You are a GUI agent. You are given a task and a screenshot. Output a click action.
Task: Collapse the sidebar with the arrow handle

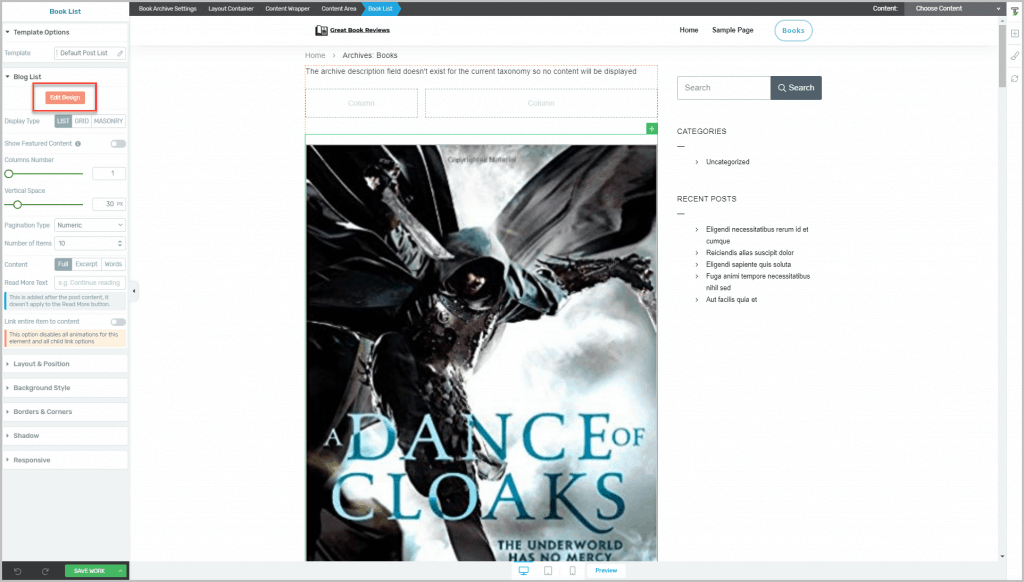(x=134, y=291)
